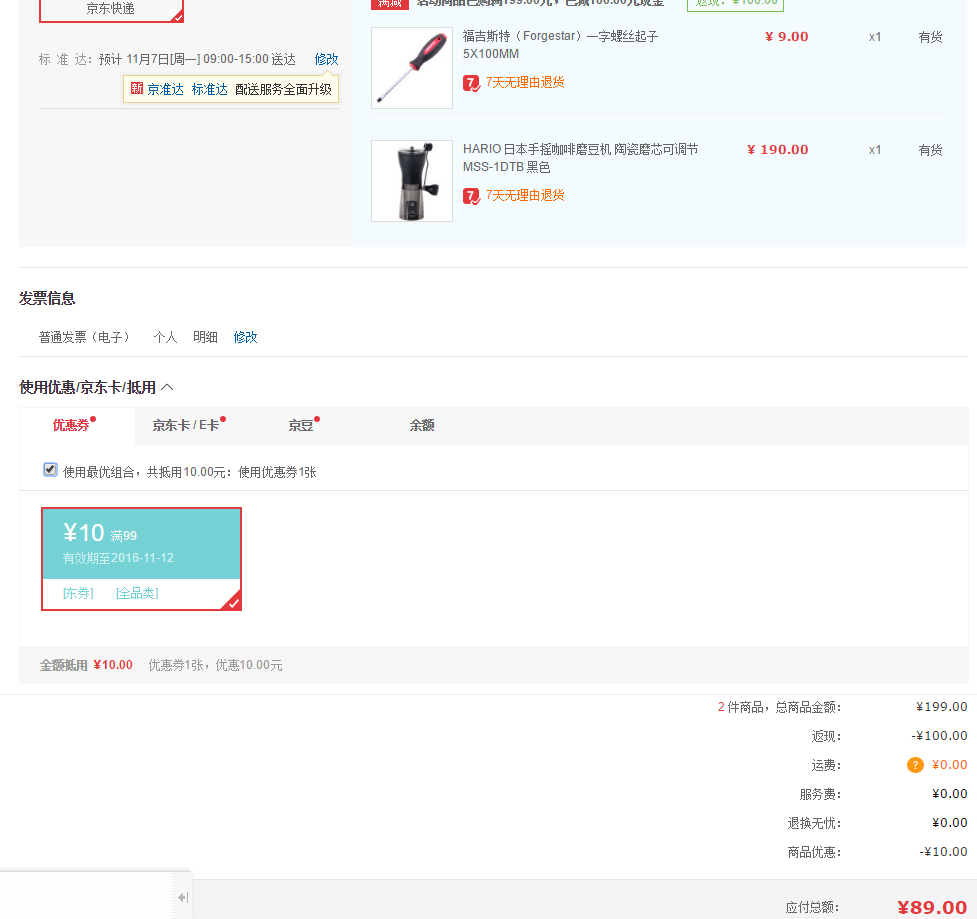Select the ¥10 满99 coupon card

(x=141, y=559)
